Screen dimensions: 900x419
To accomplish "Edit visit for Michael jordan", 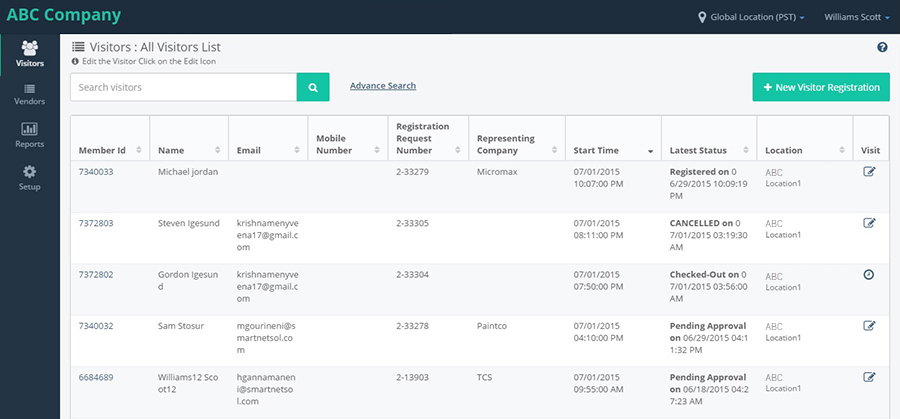I will (x=870, y=172).
